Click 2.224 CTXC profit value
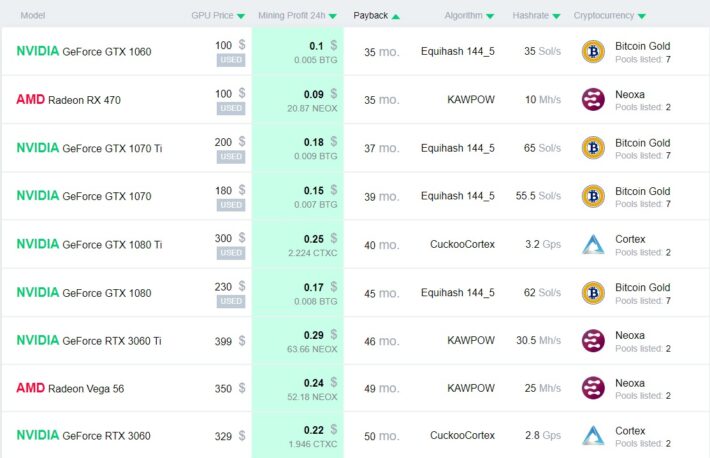The image size is (710, 458). pos(312,253)
